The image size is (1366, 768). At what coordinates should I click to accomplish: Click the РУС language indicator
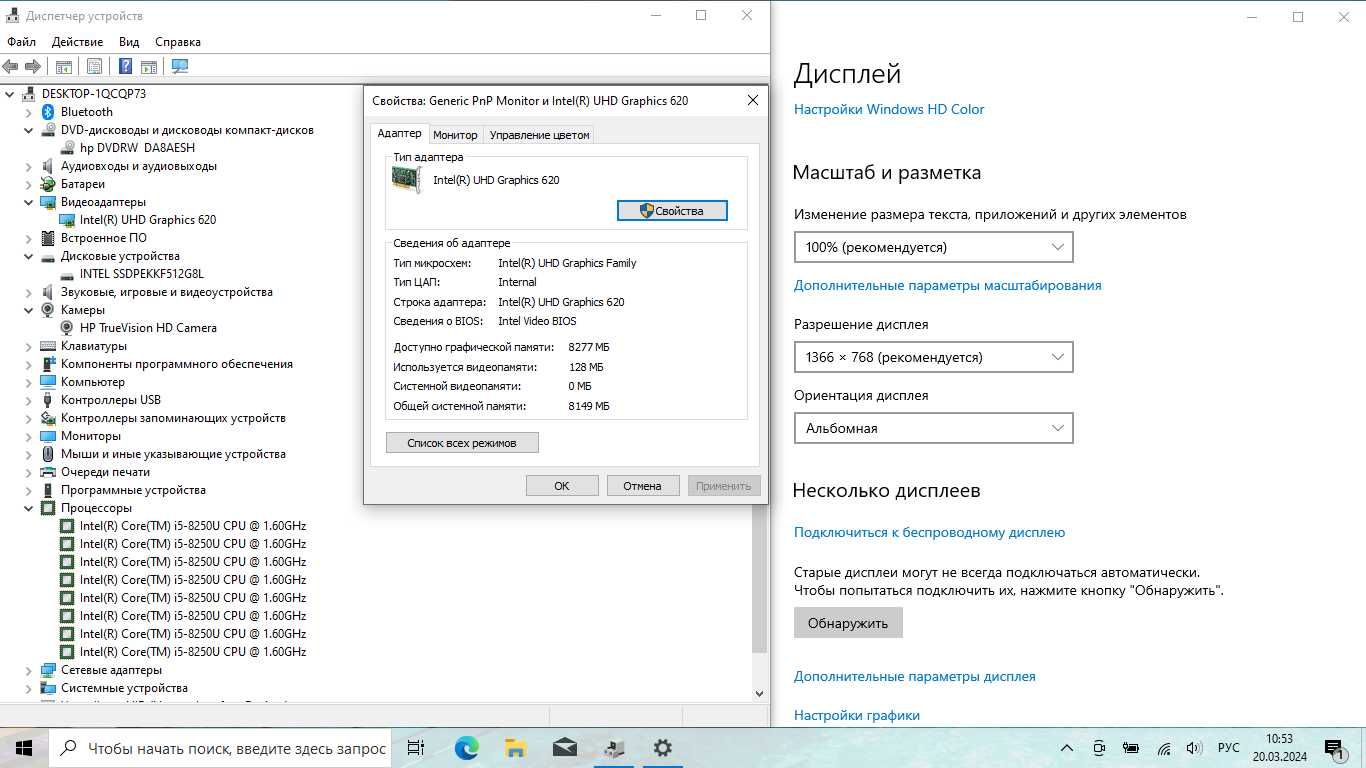(1228, 748)
